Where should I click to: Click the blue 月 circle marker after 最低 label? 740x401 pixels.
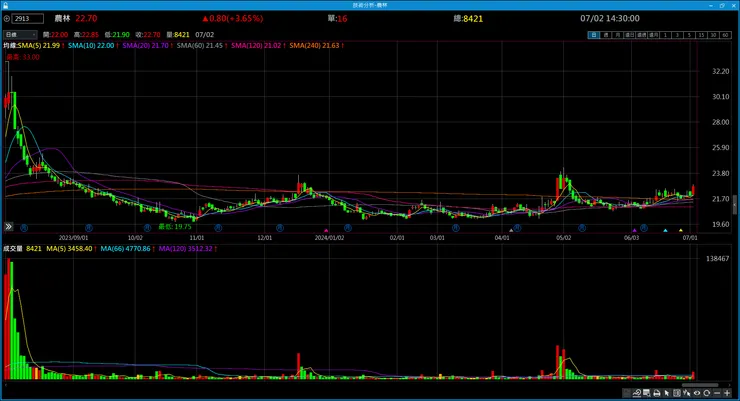click(x=218, y=228)
